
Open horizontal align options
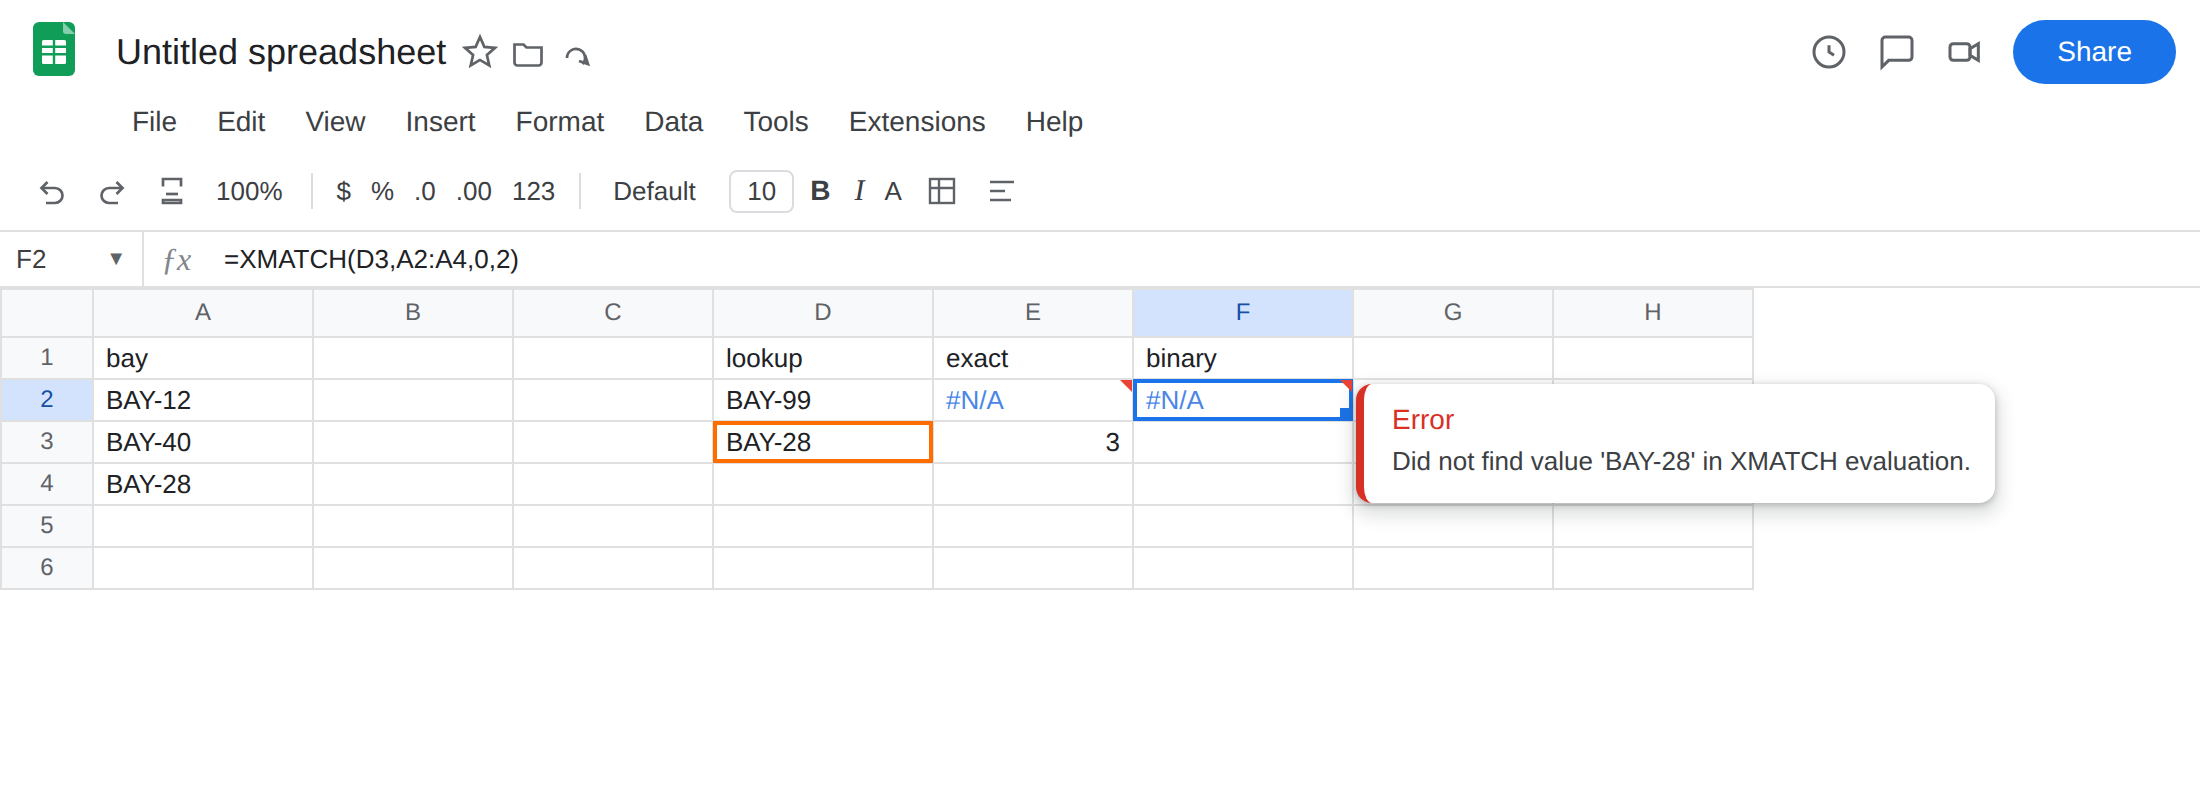pos(1001,191)
